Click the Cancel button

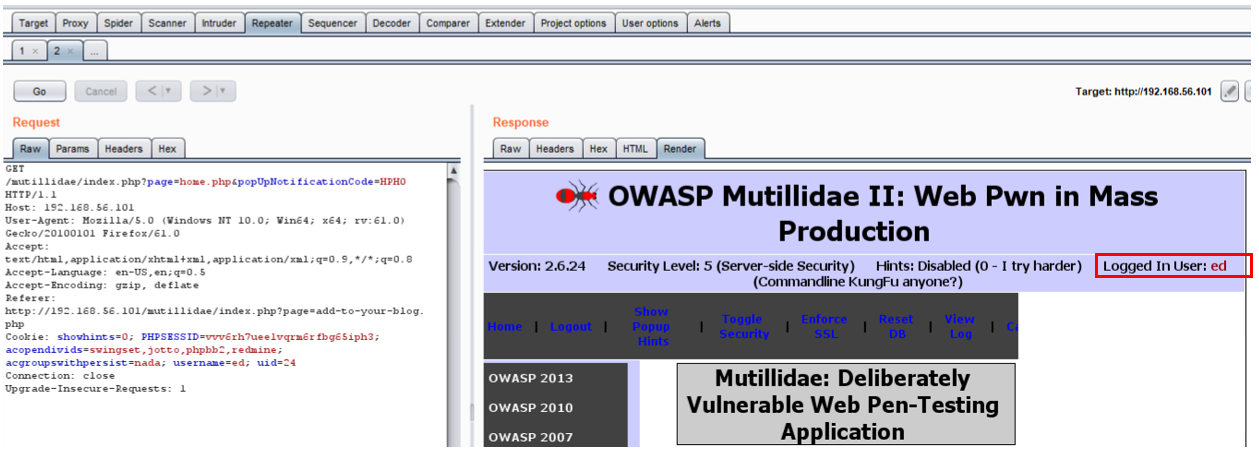[x=101, y=91]
